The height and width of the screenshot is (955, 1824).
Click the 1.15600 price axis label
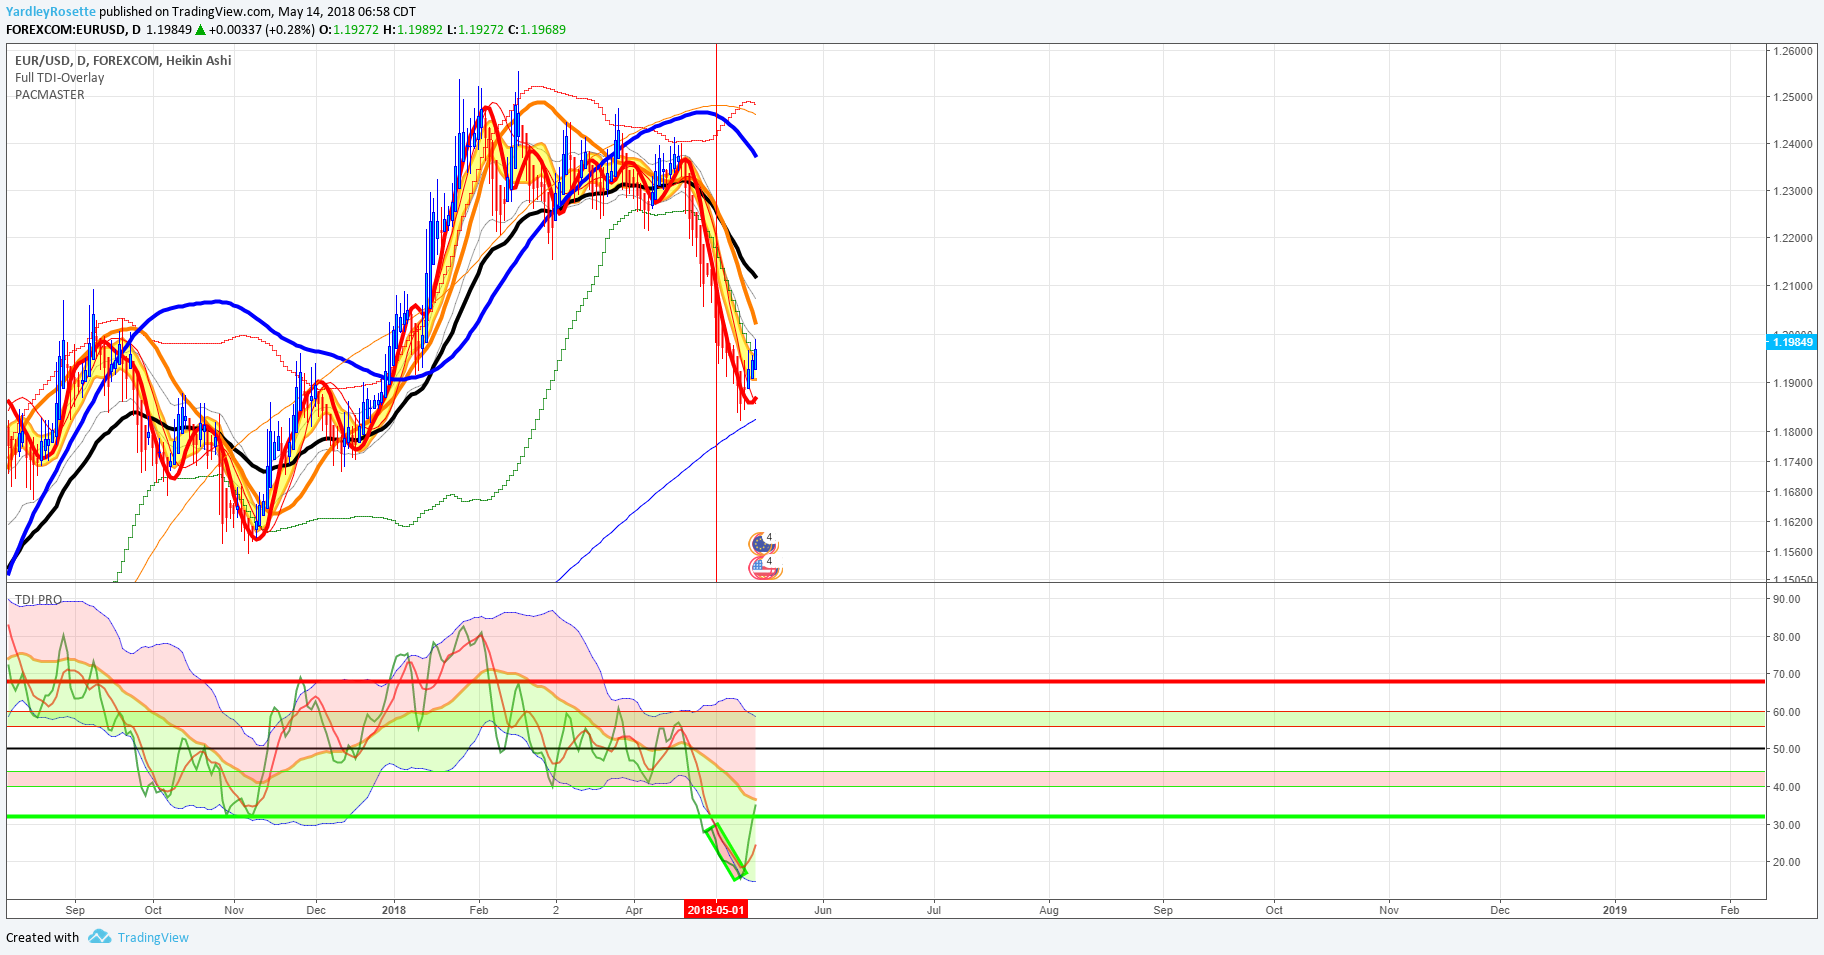point(1793,553)
